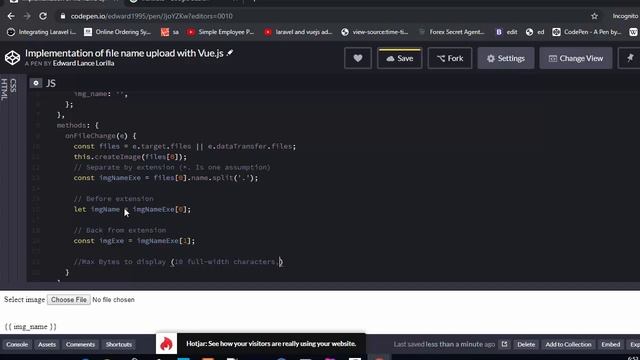
Task: Click '// Before extension' comment
Action: tap(113, 199)
